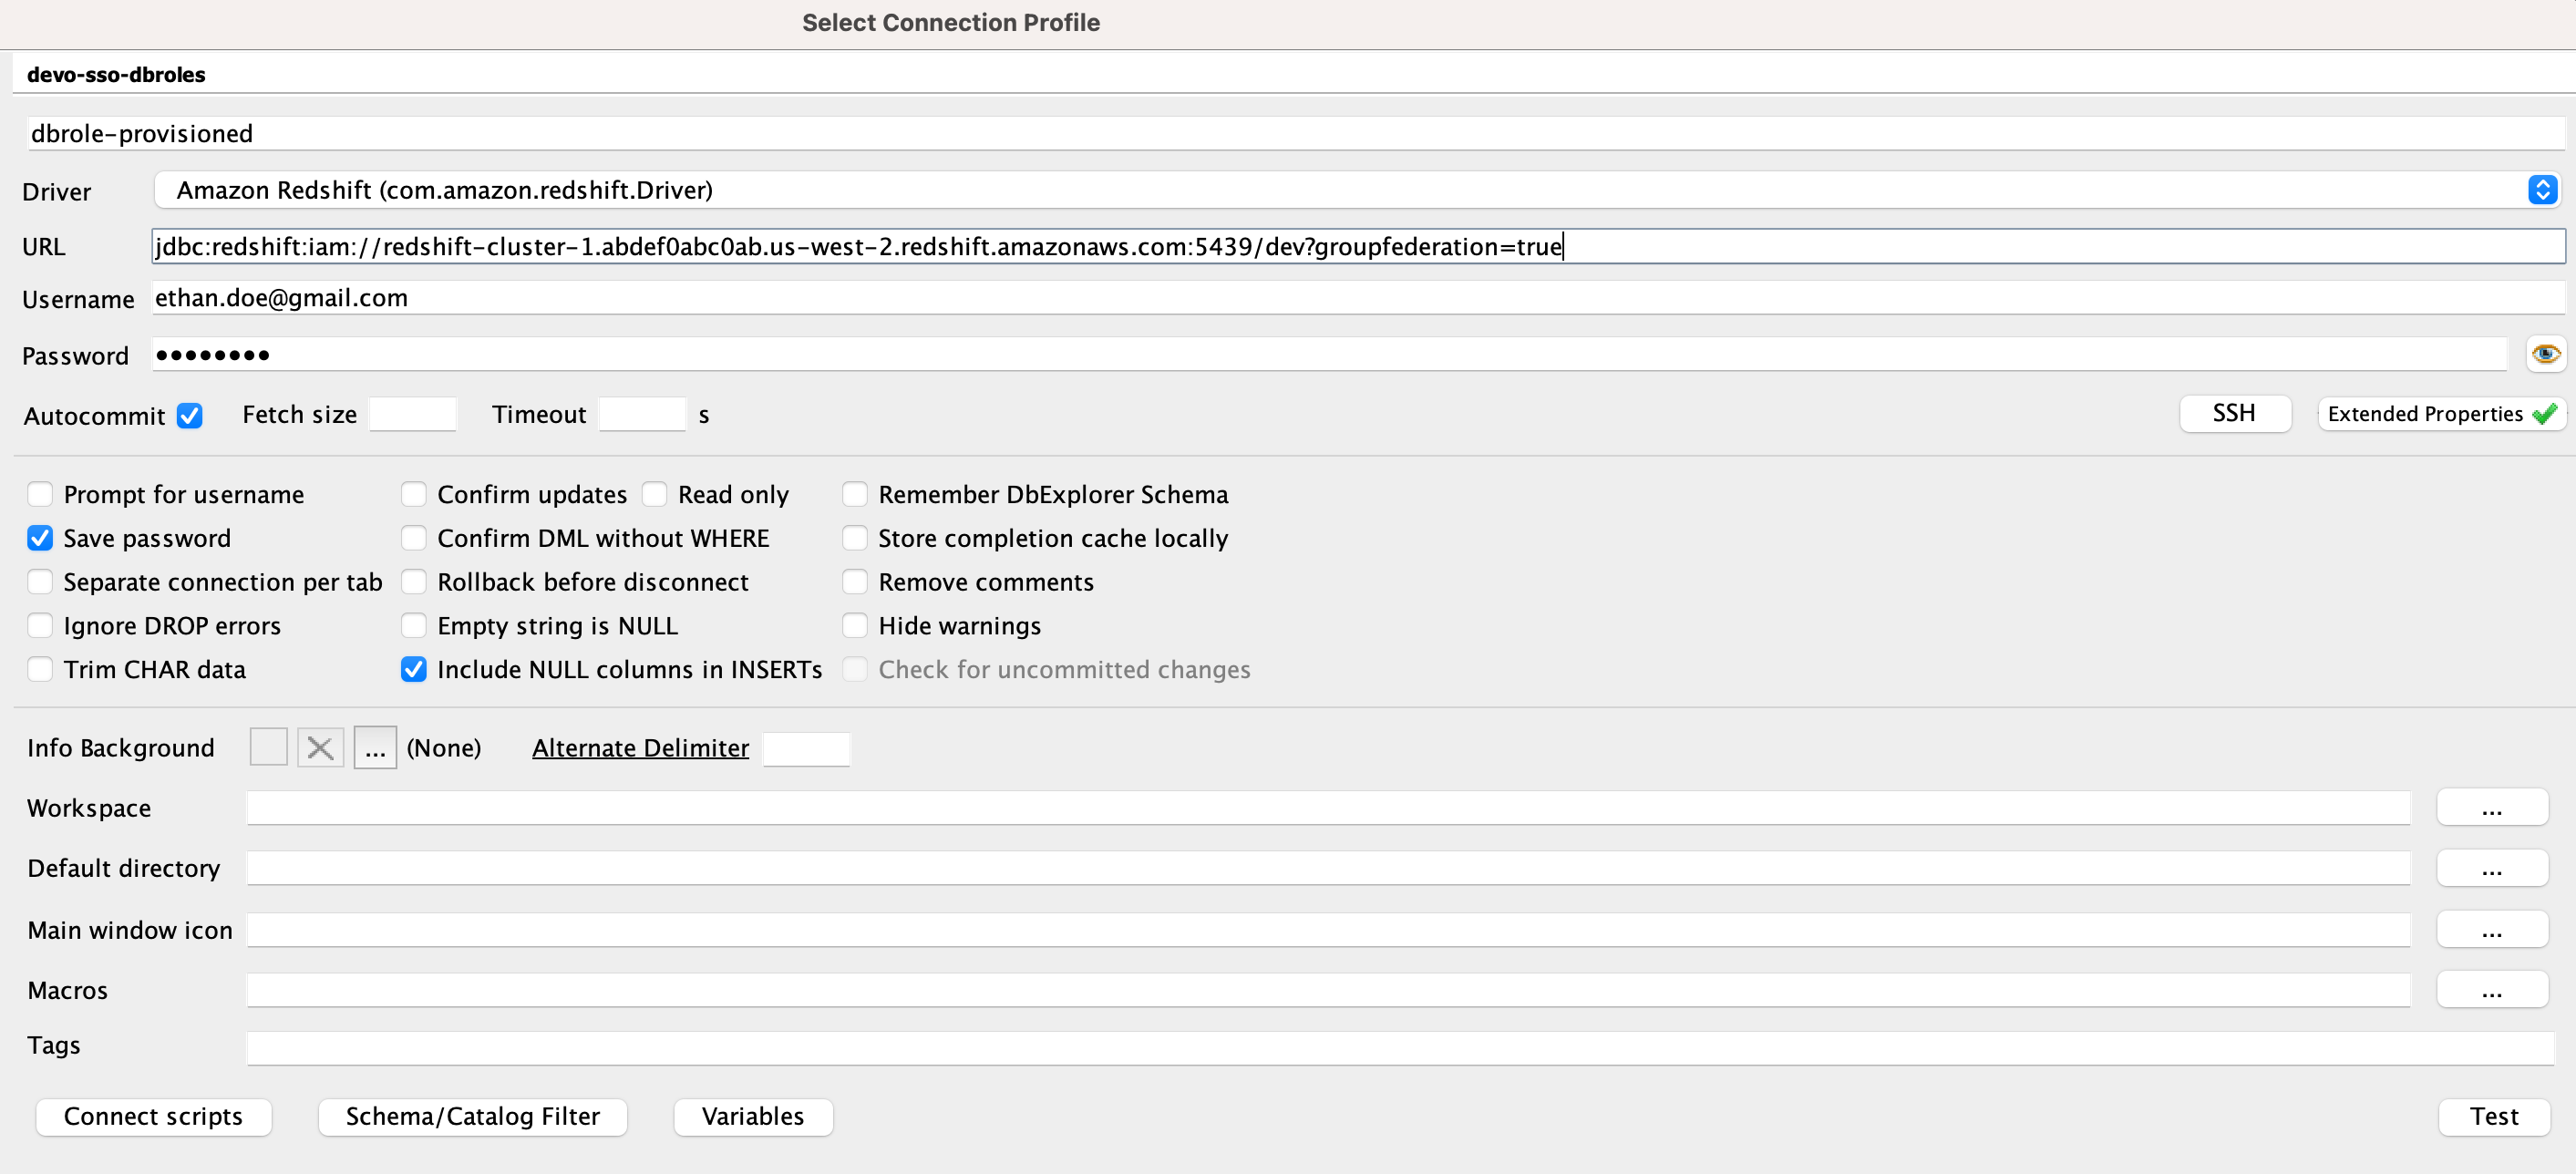Click the Alternate Delimiter link
This screenshot has width=2576, height=1174.
pyautogui.click(x=640, y=748)
